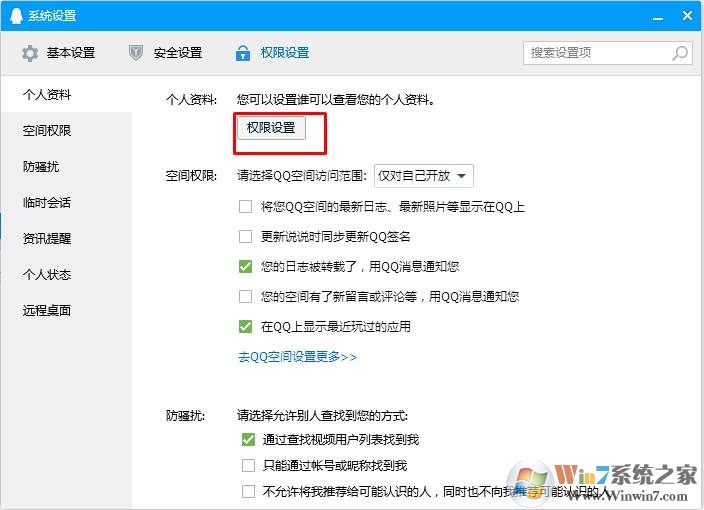Check 不允许将我推荐给可能认识的人 option

(248, 491)
